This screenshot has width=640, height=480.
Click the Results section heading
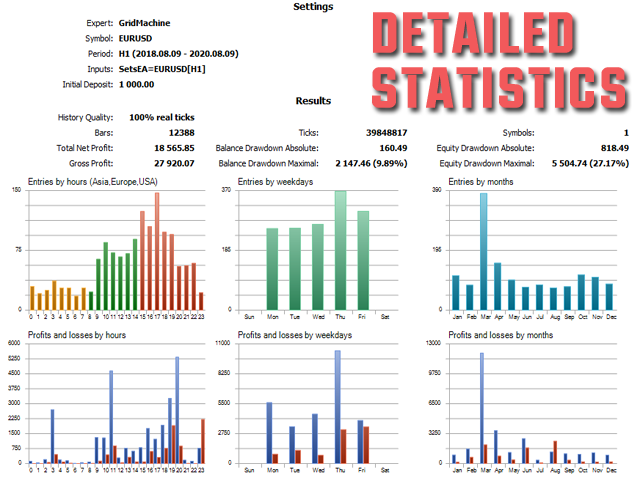point(313,101)
